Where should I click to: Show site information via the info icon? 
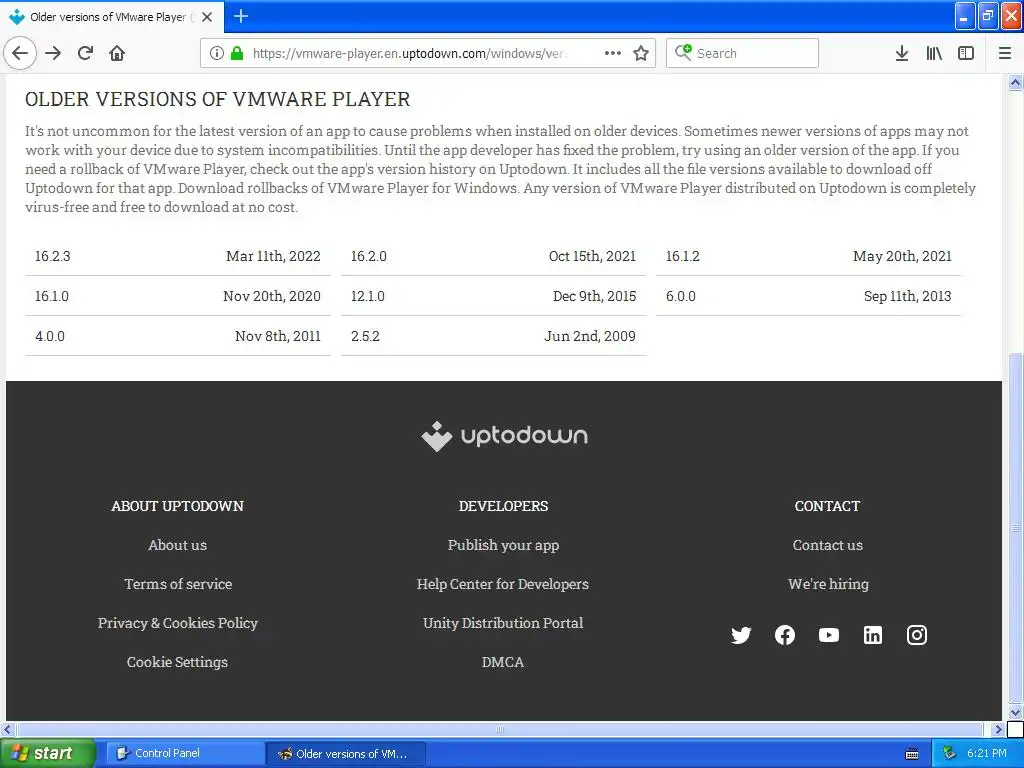[x=217, y=53]
